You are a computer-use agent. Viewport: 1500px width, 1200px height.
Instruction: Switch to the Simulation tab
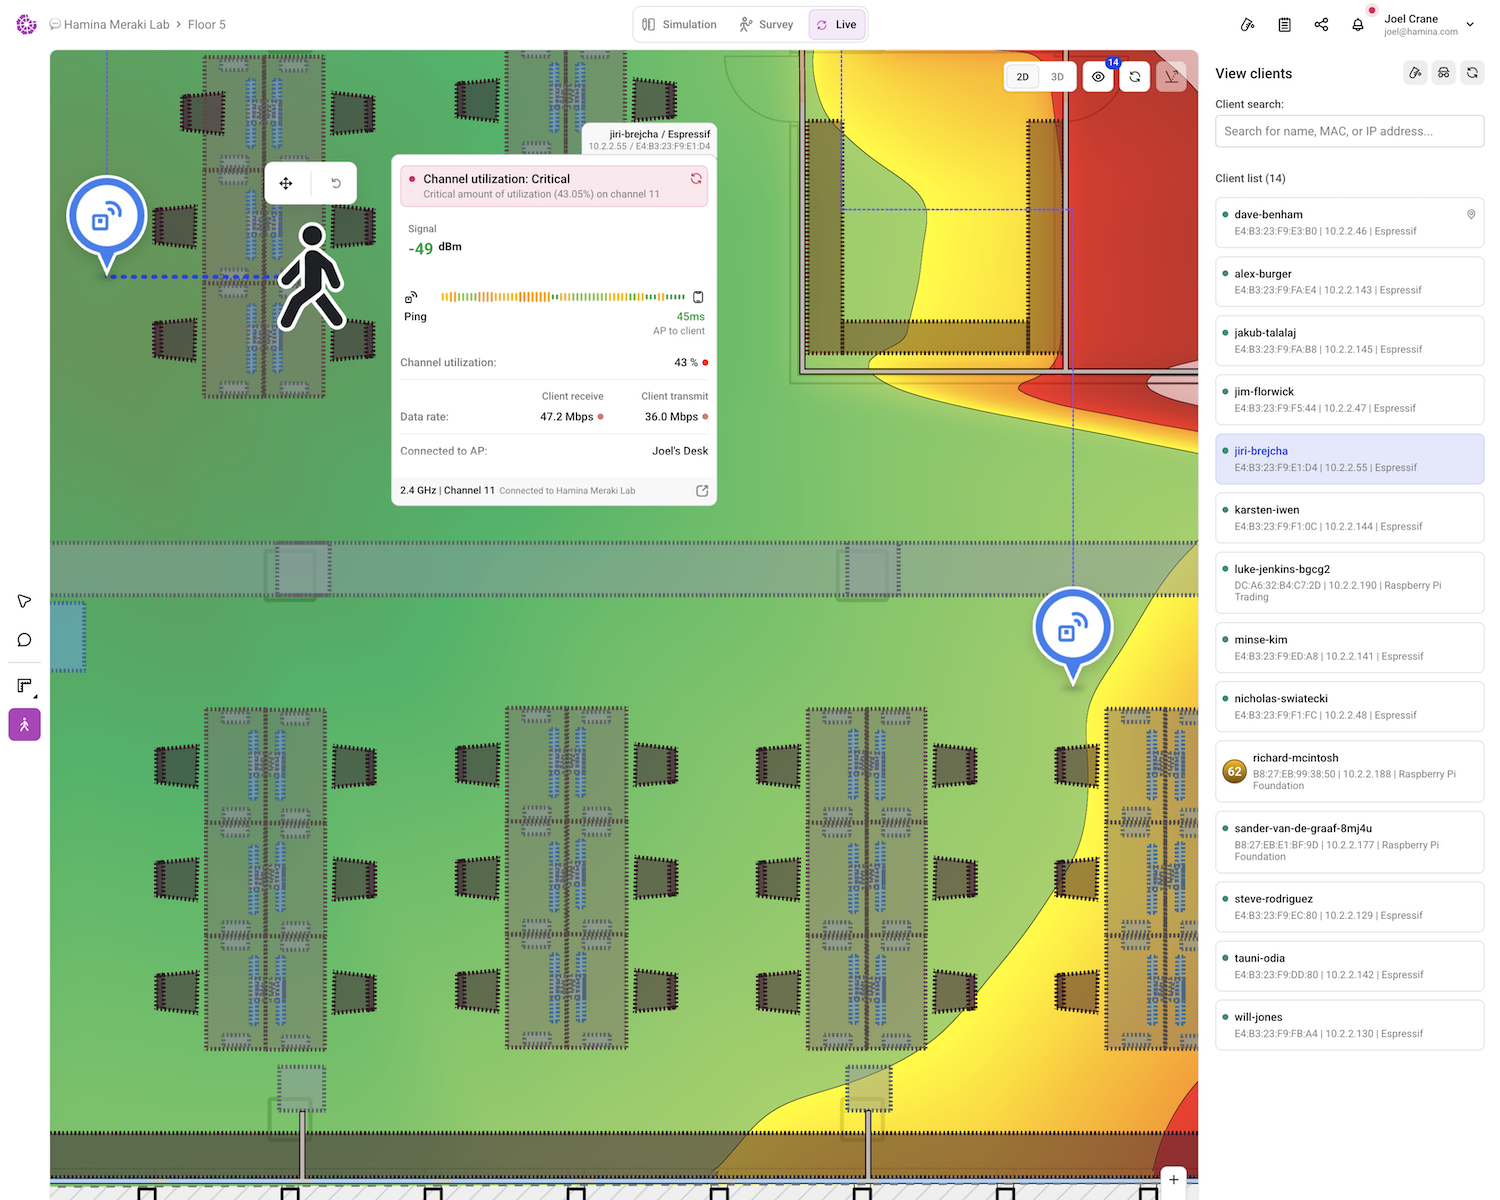click(x=680, y=25)
